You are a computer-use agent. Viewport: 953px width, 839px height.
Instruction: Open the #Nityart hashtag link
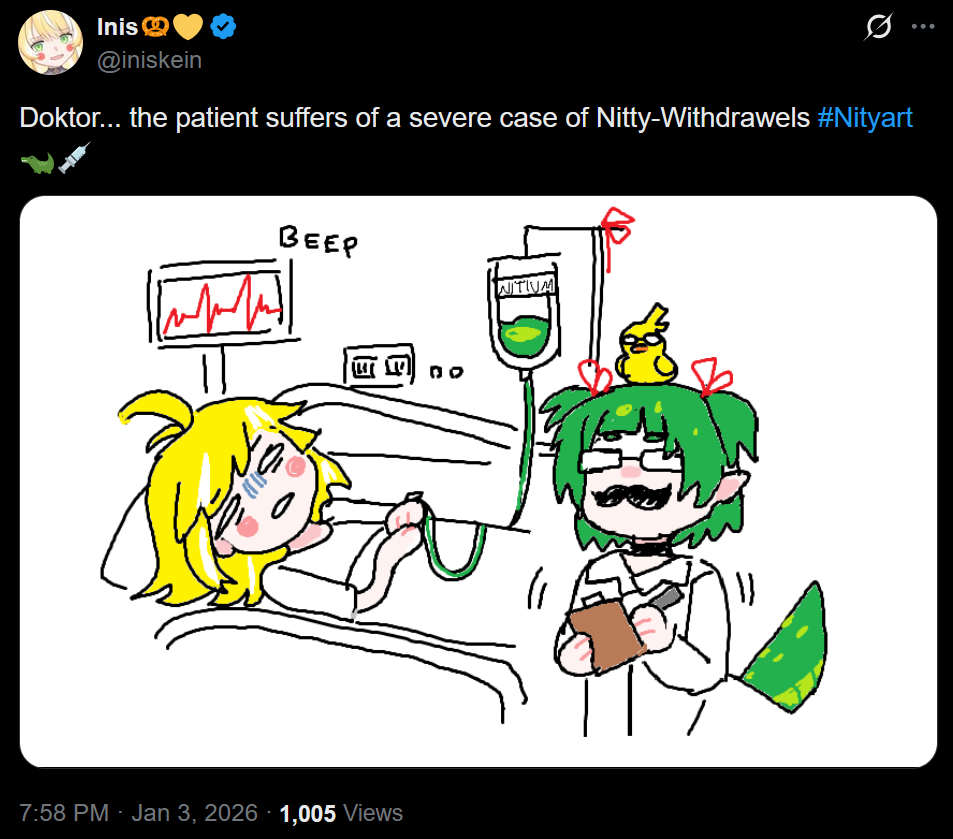865,117
